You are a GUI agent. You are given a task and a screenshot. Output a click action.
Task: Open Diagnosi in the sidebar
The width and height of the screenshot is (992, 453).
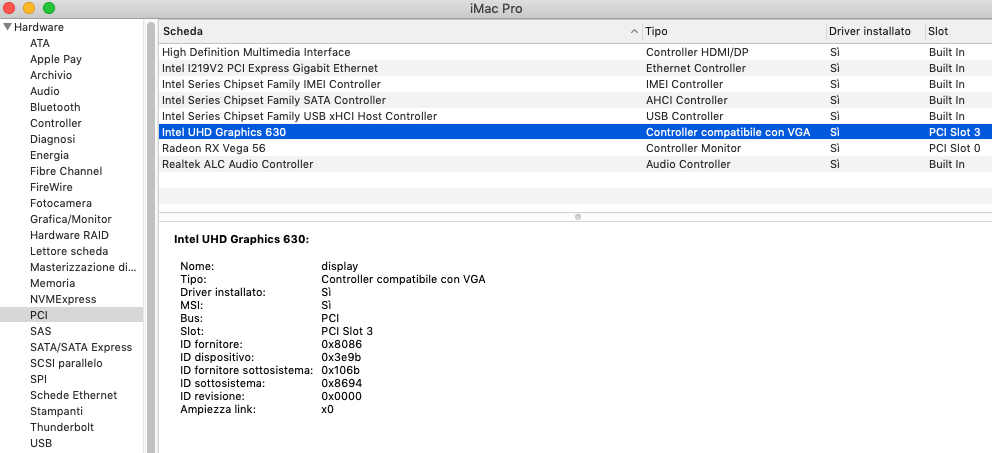(x=53, y=139)
